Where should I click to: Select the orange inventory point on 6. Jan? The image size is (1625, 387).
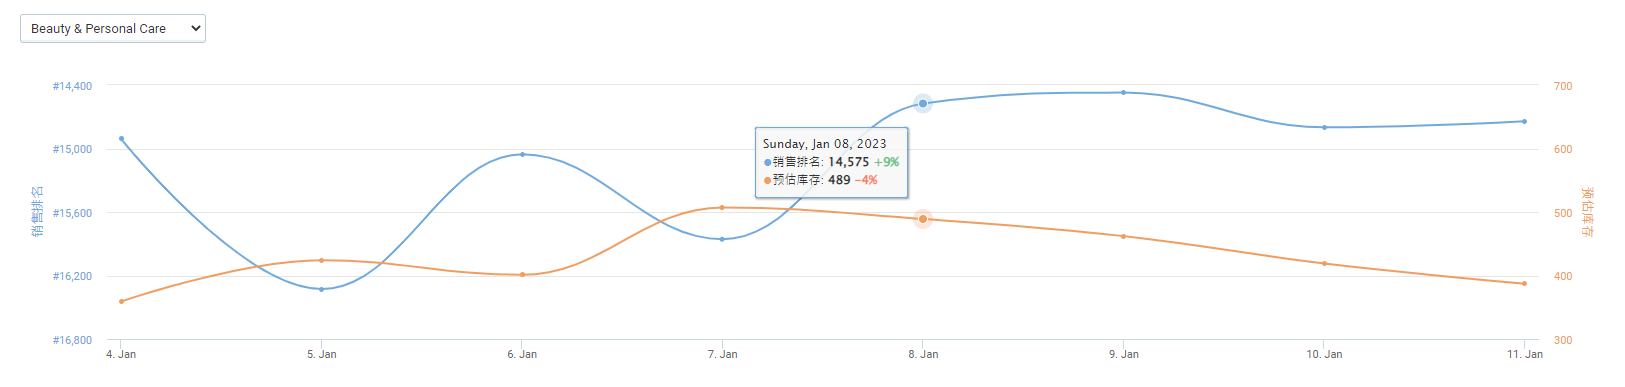point(522,274)
